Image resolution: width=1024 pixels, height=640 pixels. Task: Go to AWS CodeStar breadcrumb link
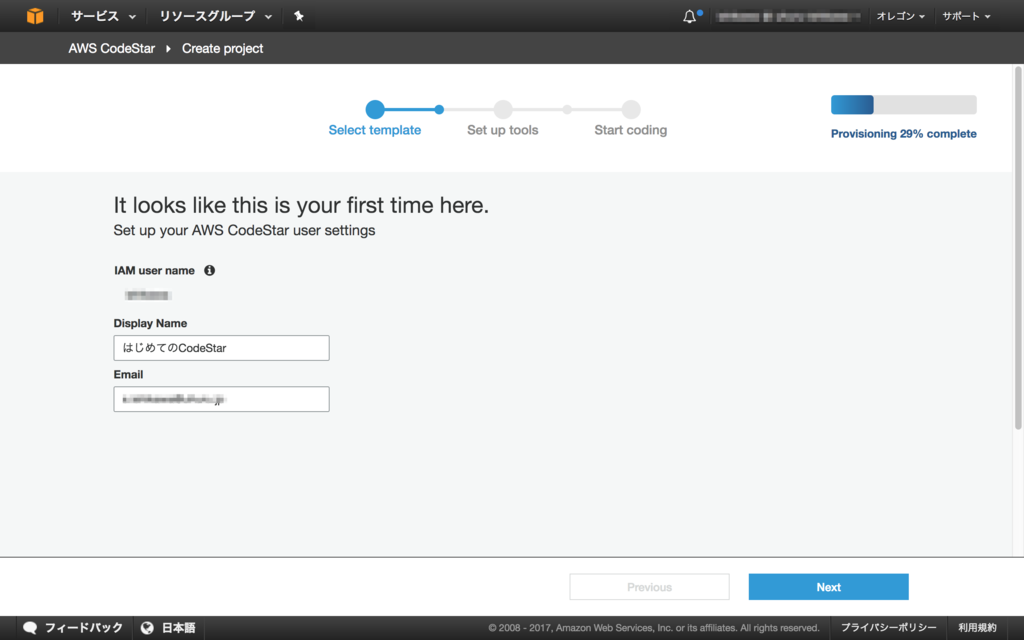(x=112, y=48)
